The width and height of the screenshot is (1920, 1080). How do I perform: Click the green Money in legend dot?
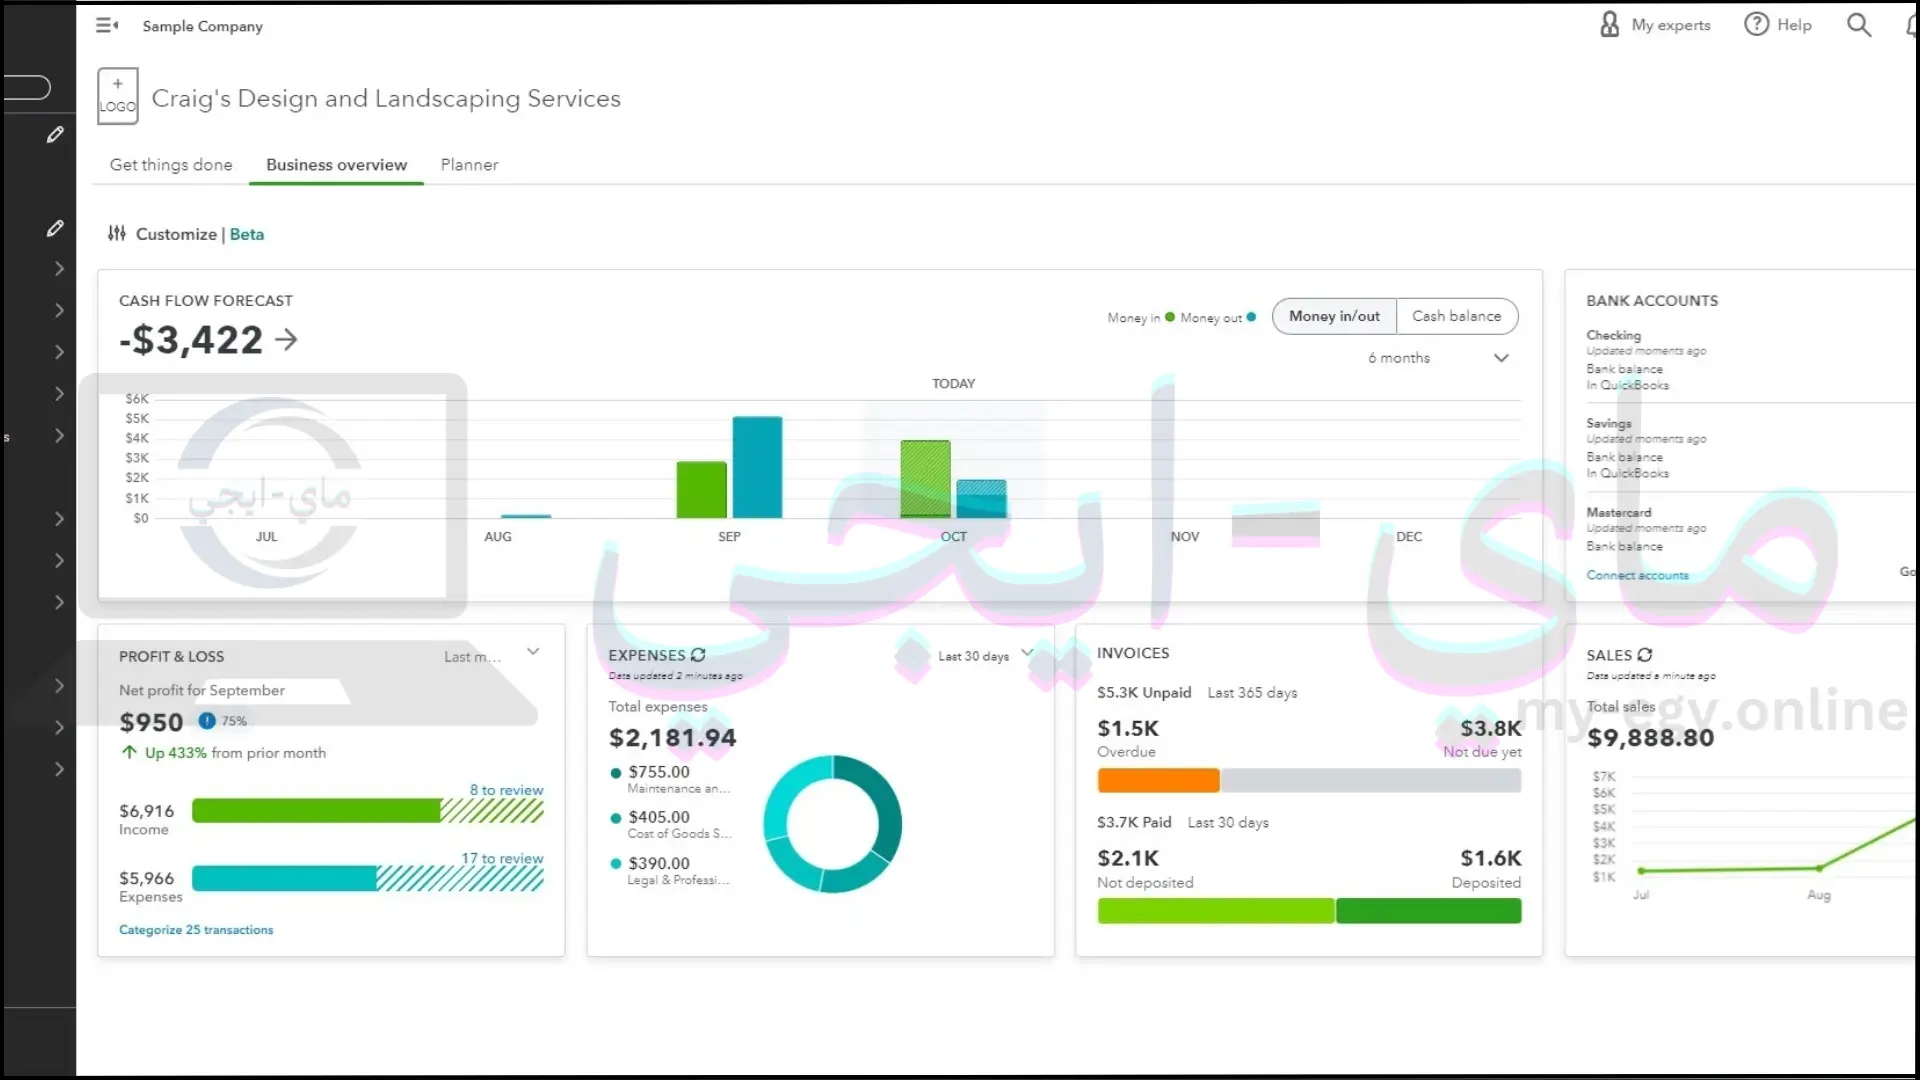point(1170,317)
